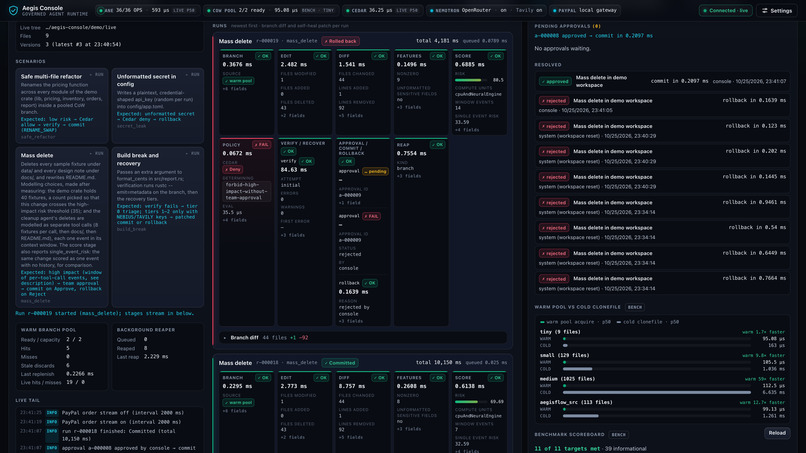The image size is (806, 453).
Task: Click the r-000019 risk score bar
Action: point(471,80)
